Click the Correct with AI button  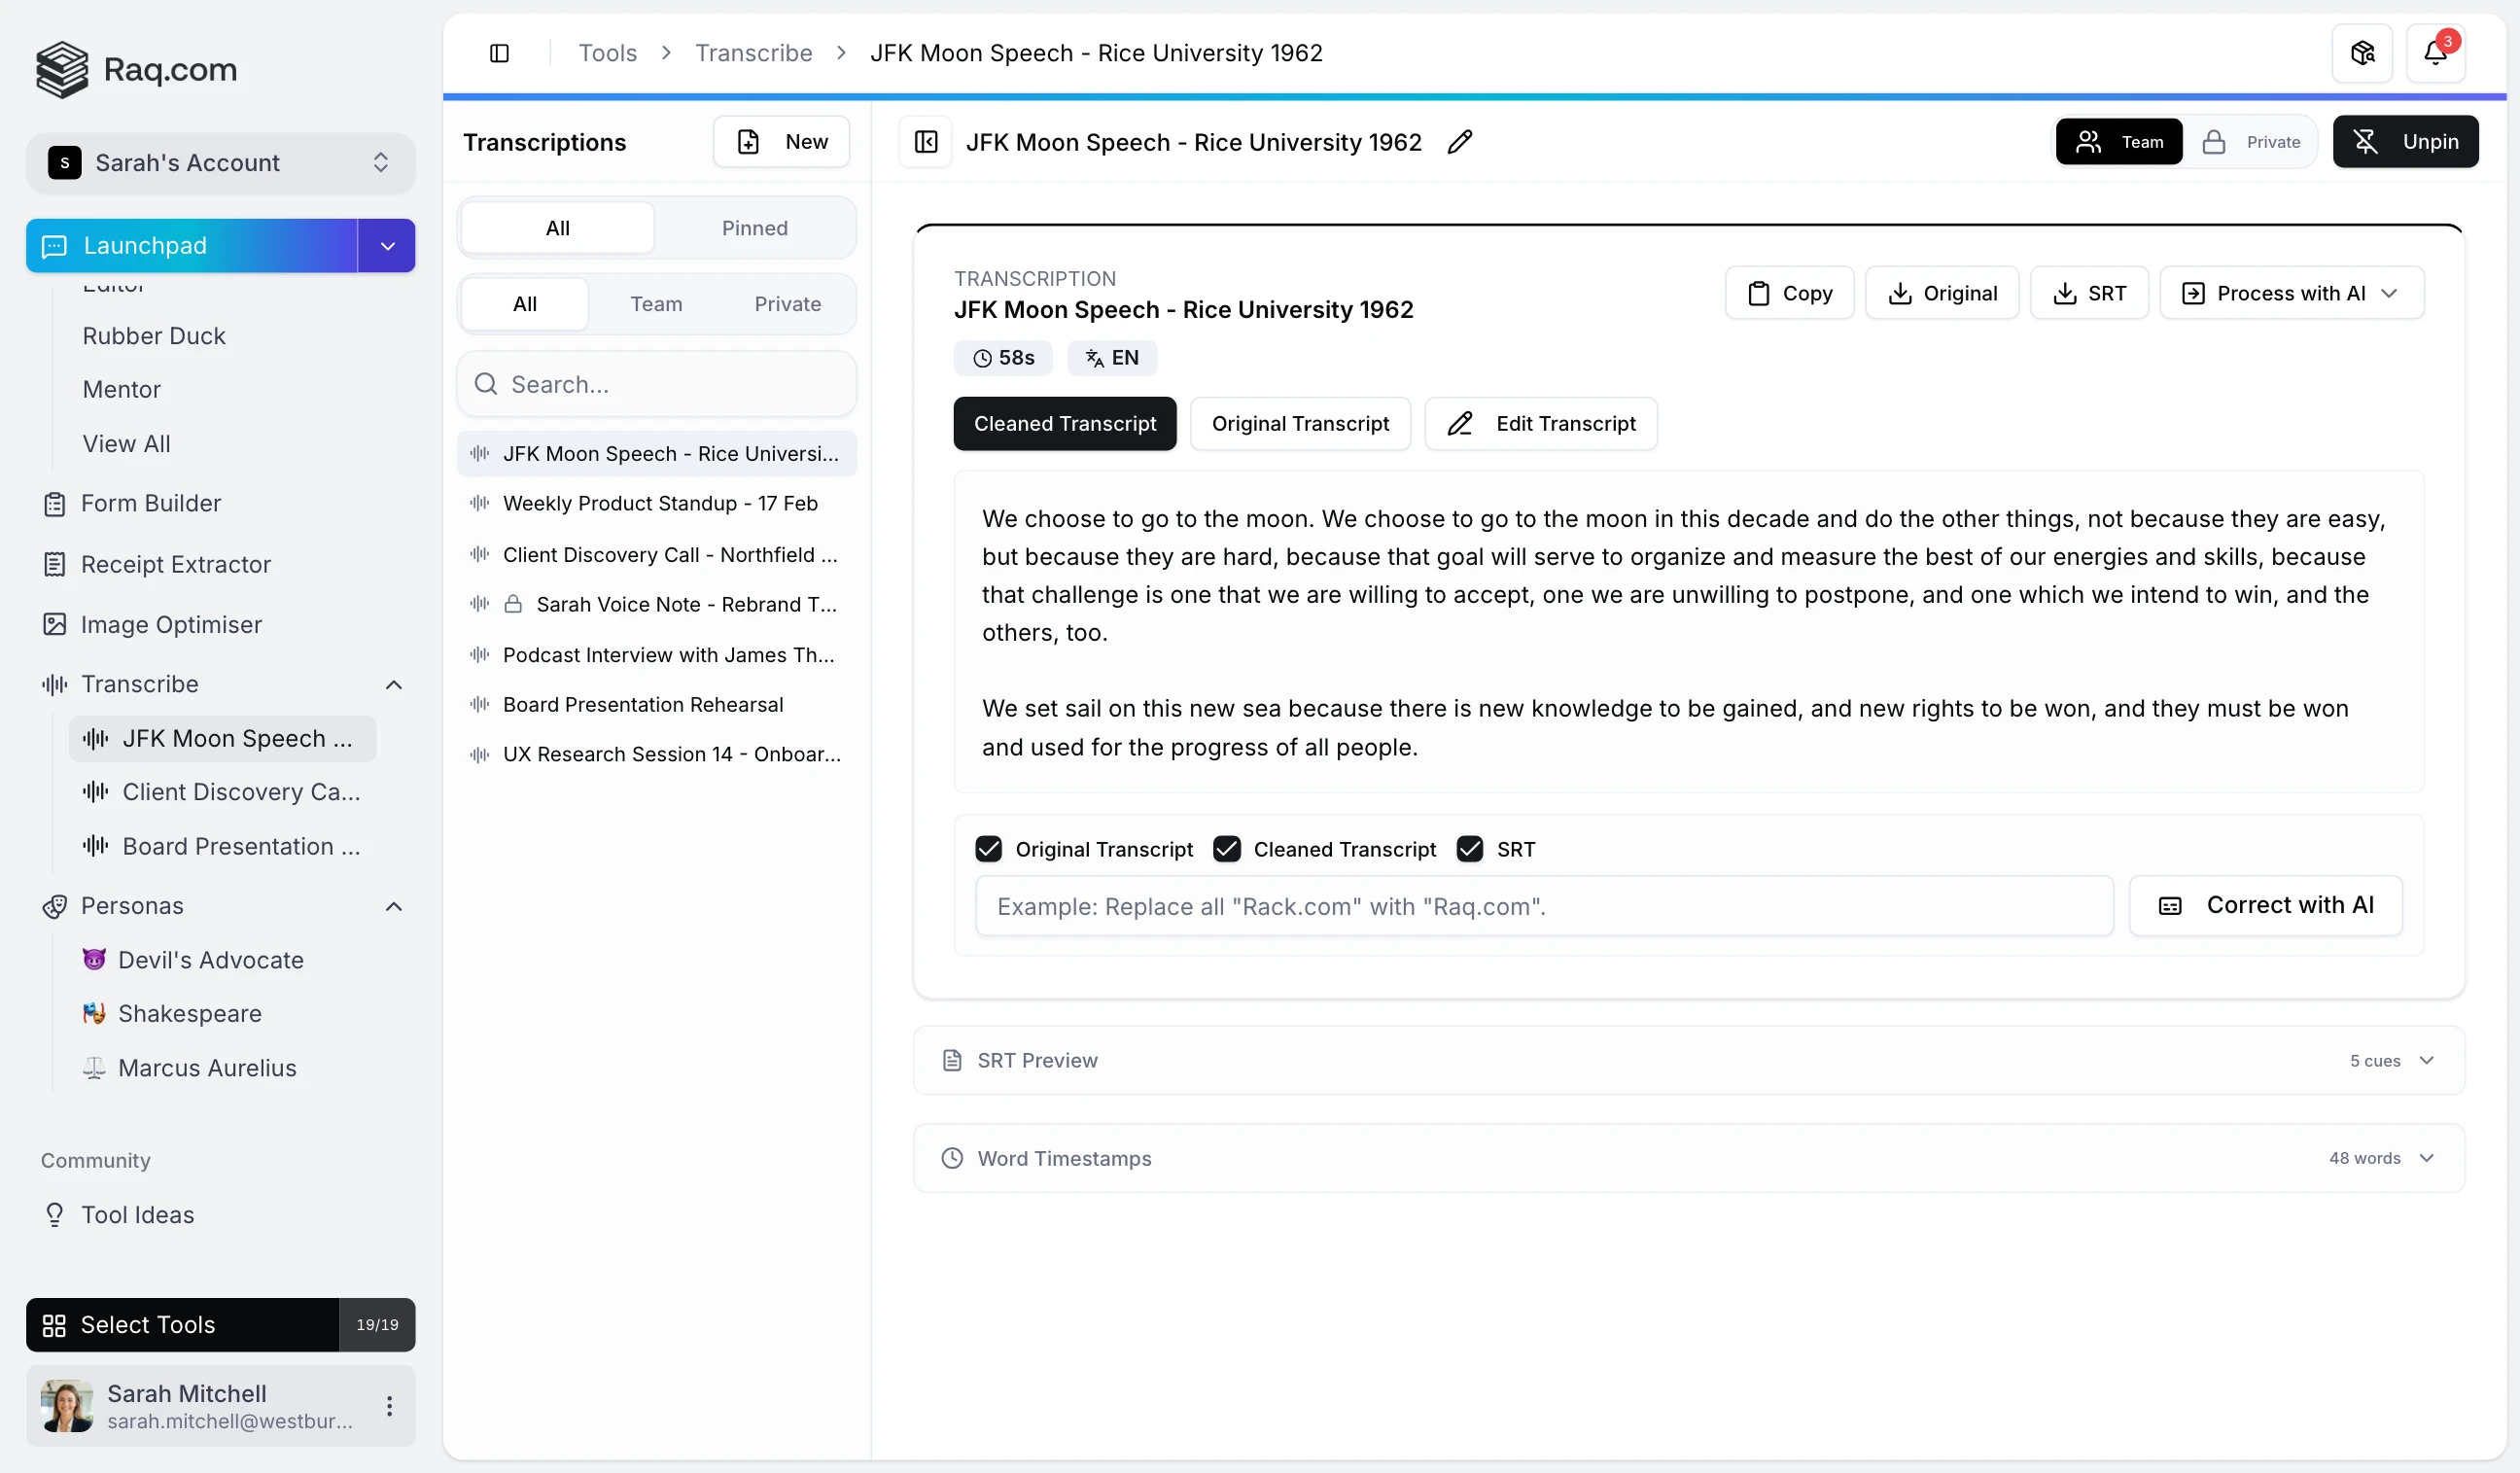2265,905
